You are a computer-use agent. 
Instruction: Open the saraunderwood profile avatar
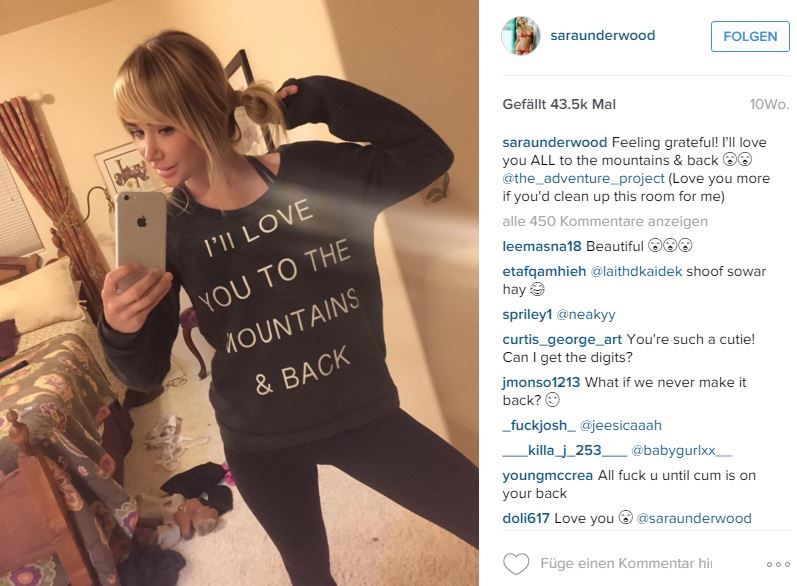(x=520, y=36)
